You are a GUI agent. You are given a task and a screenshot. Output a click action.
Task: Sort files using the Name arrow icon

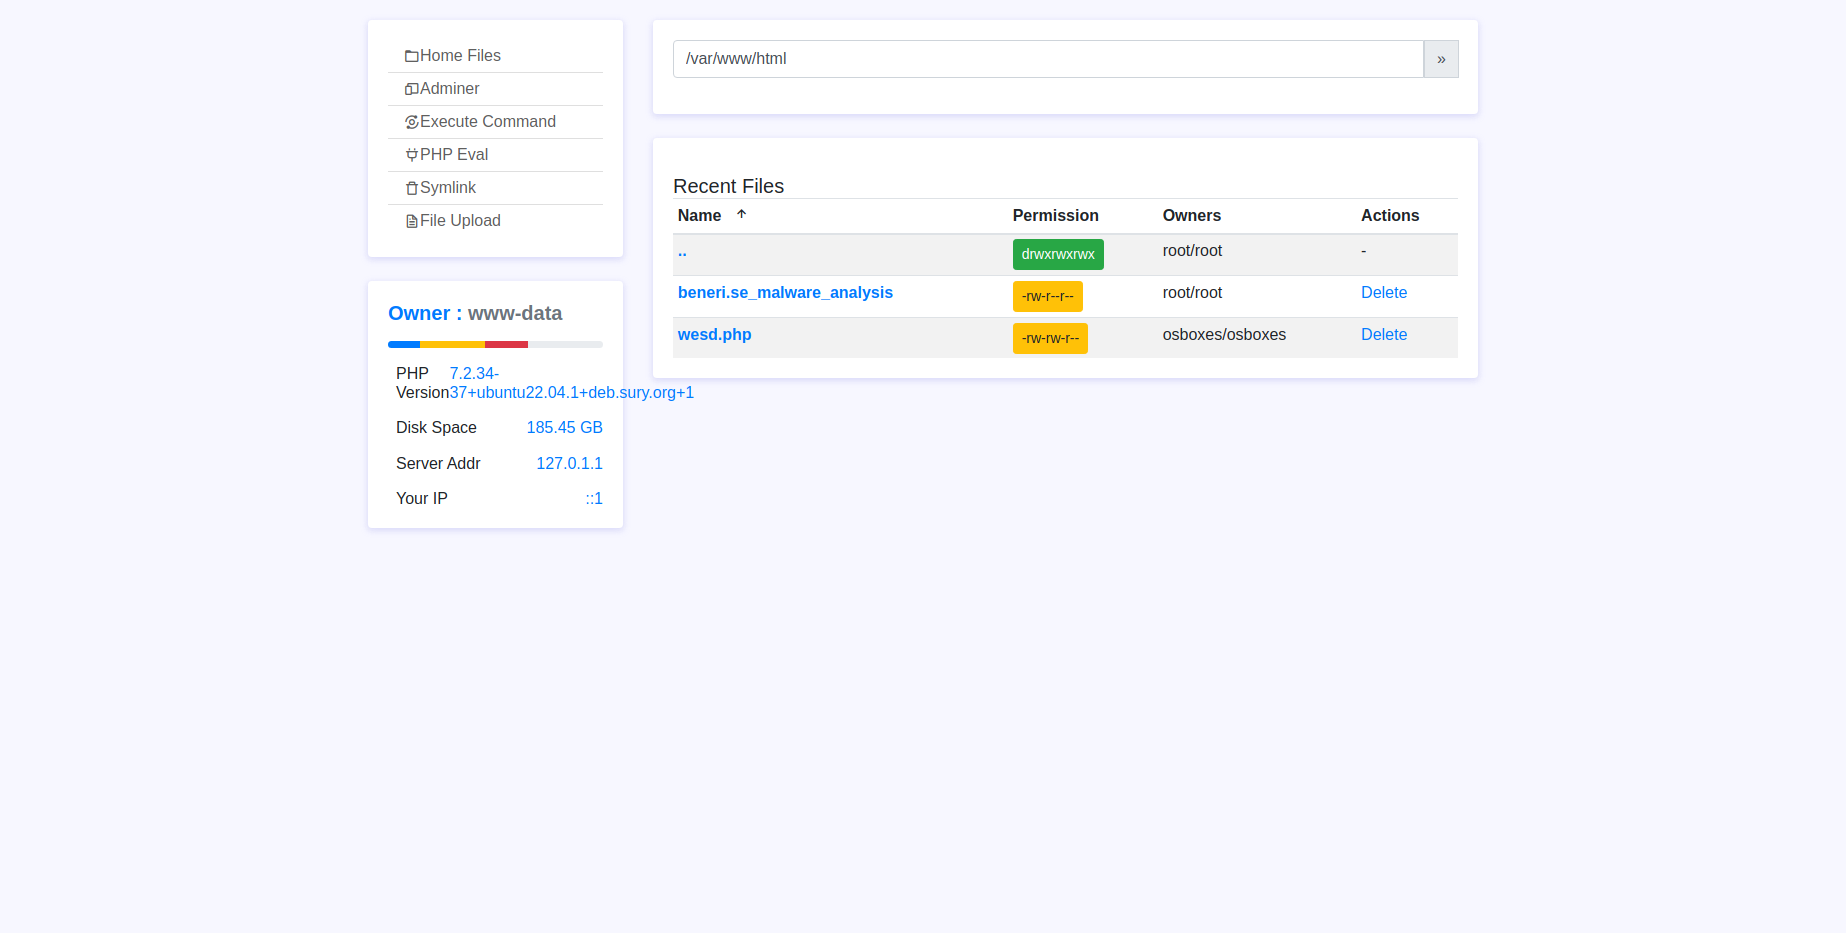pyautogui.click(x=741, y=214)
